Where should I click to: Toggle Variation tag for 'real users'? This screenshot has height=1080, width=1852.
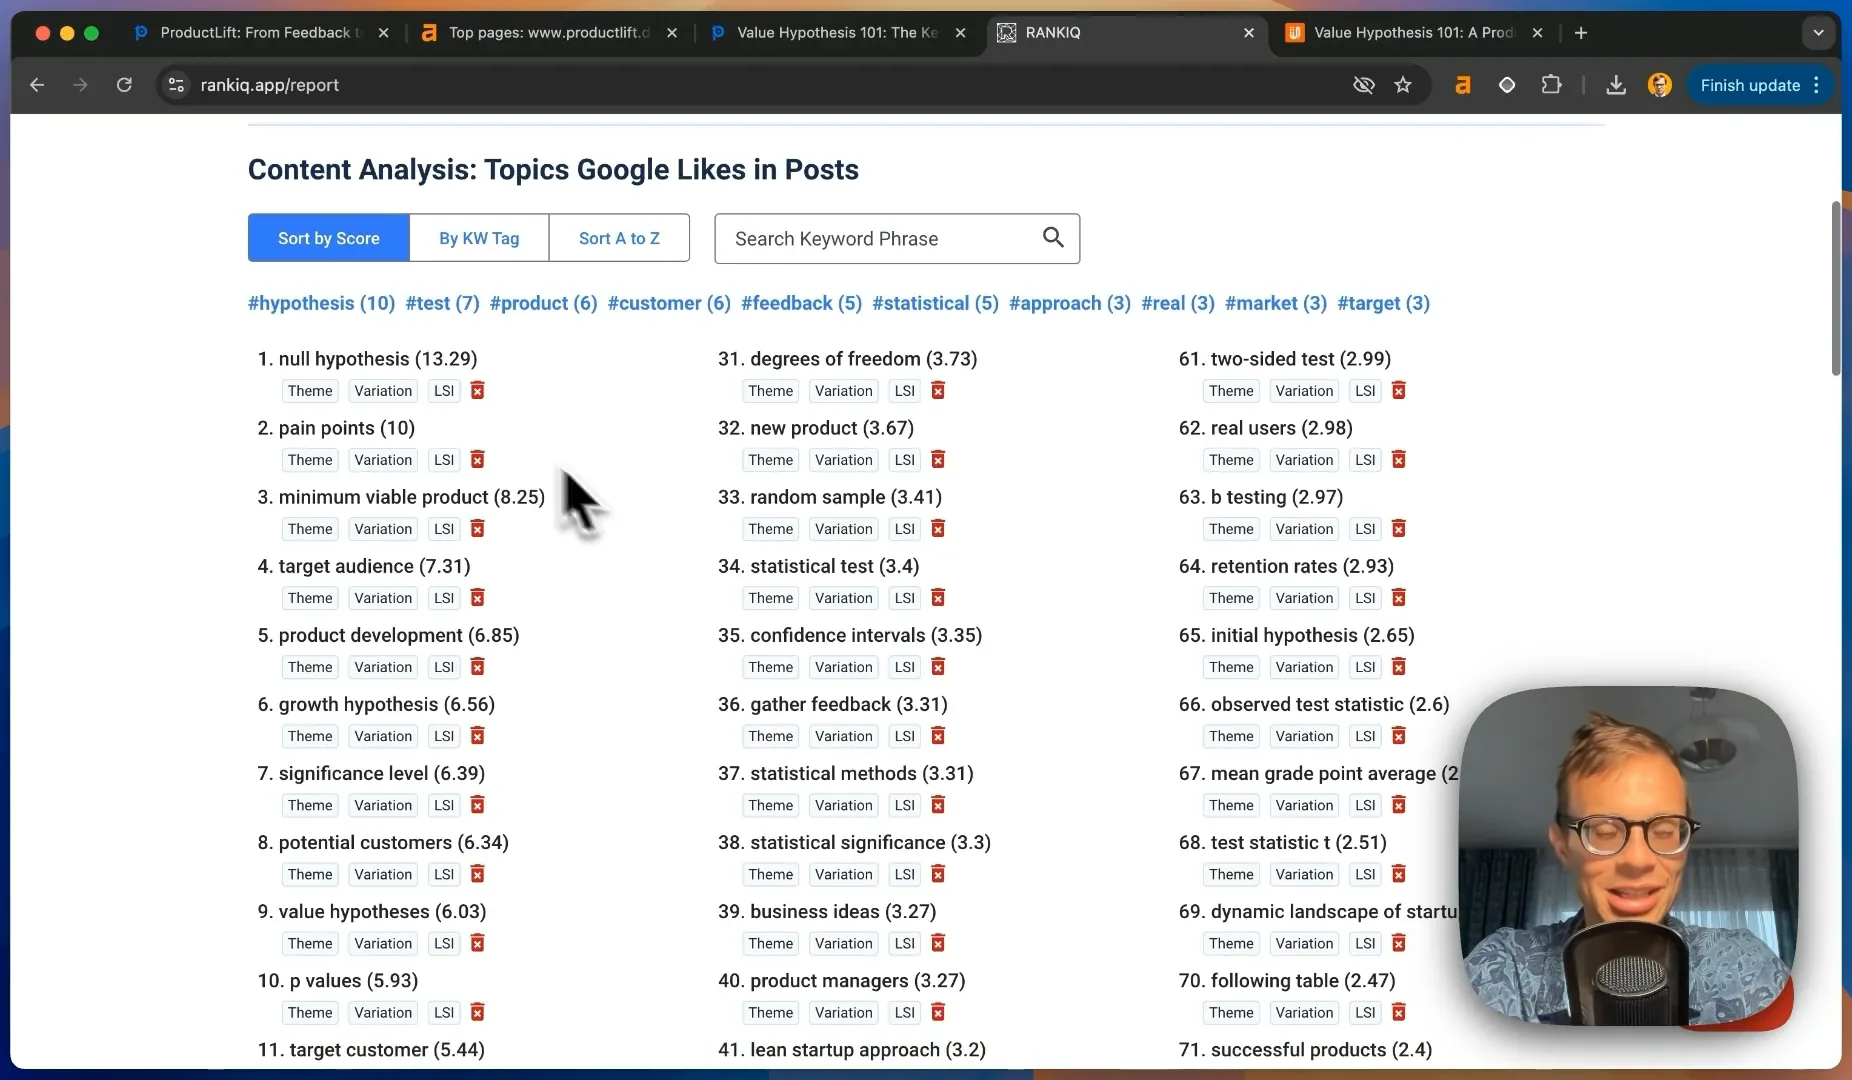pos(1304,459)
